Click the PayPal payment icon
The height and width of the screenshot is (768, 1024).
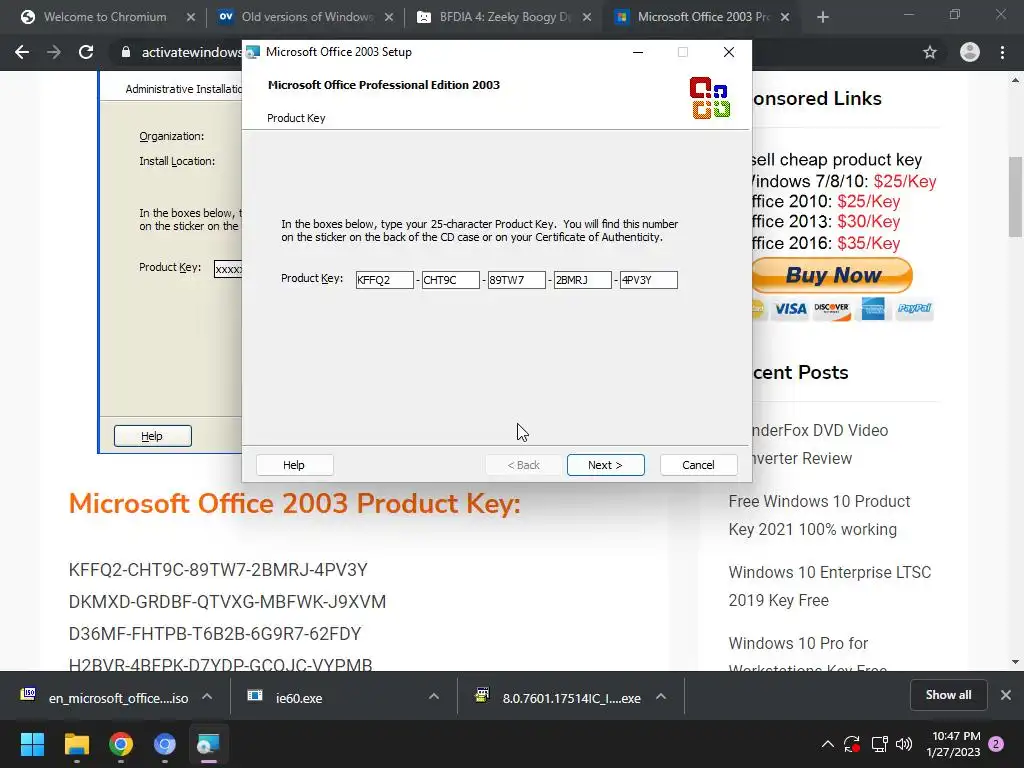tap(914, 308)
